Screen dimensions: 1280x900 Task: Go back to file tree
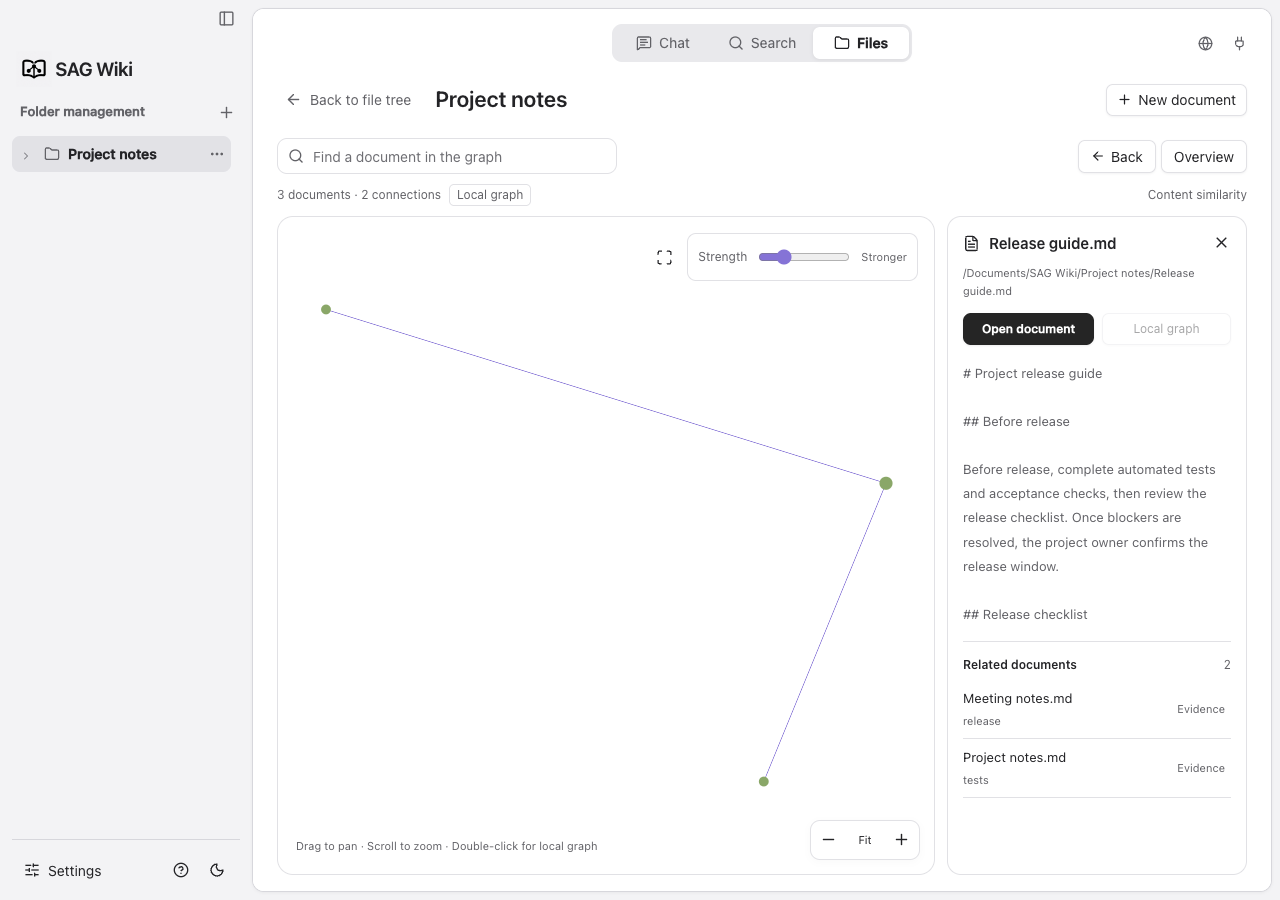coord(349,100)
